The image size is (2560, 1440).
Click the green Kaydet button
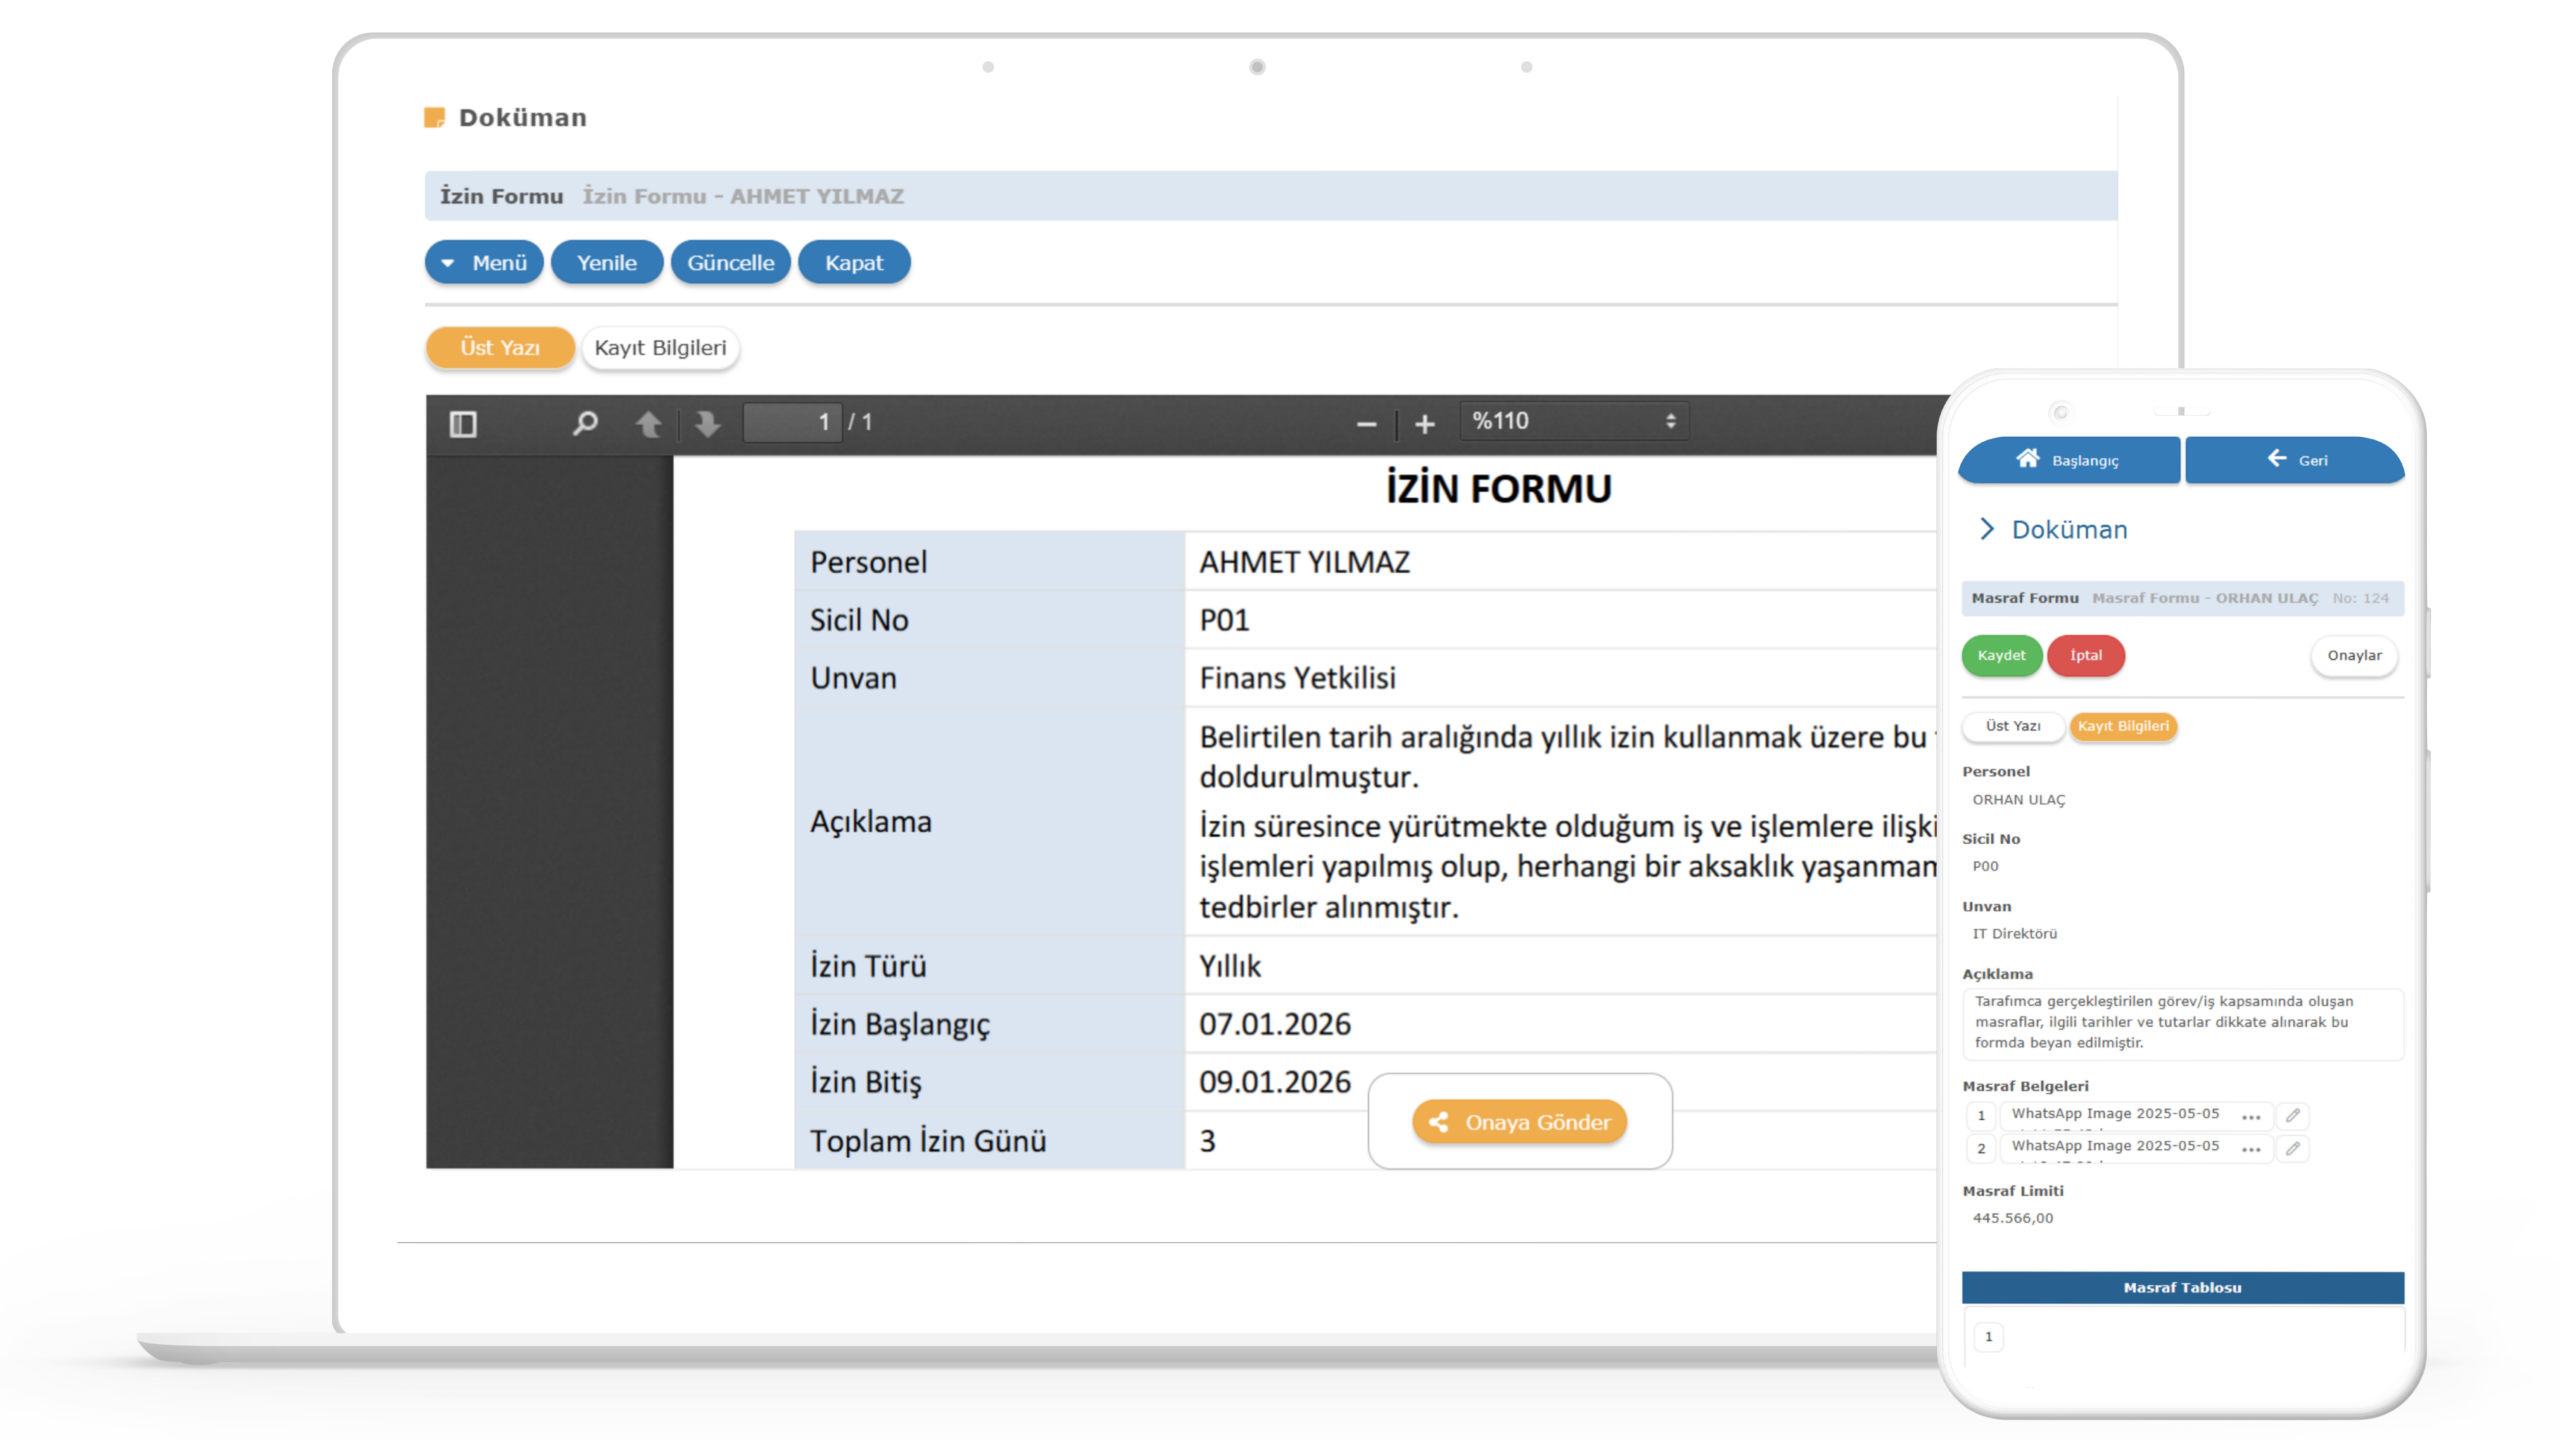2001,655
